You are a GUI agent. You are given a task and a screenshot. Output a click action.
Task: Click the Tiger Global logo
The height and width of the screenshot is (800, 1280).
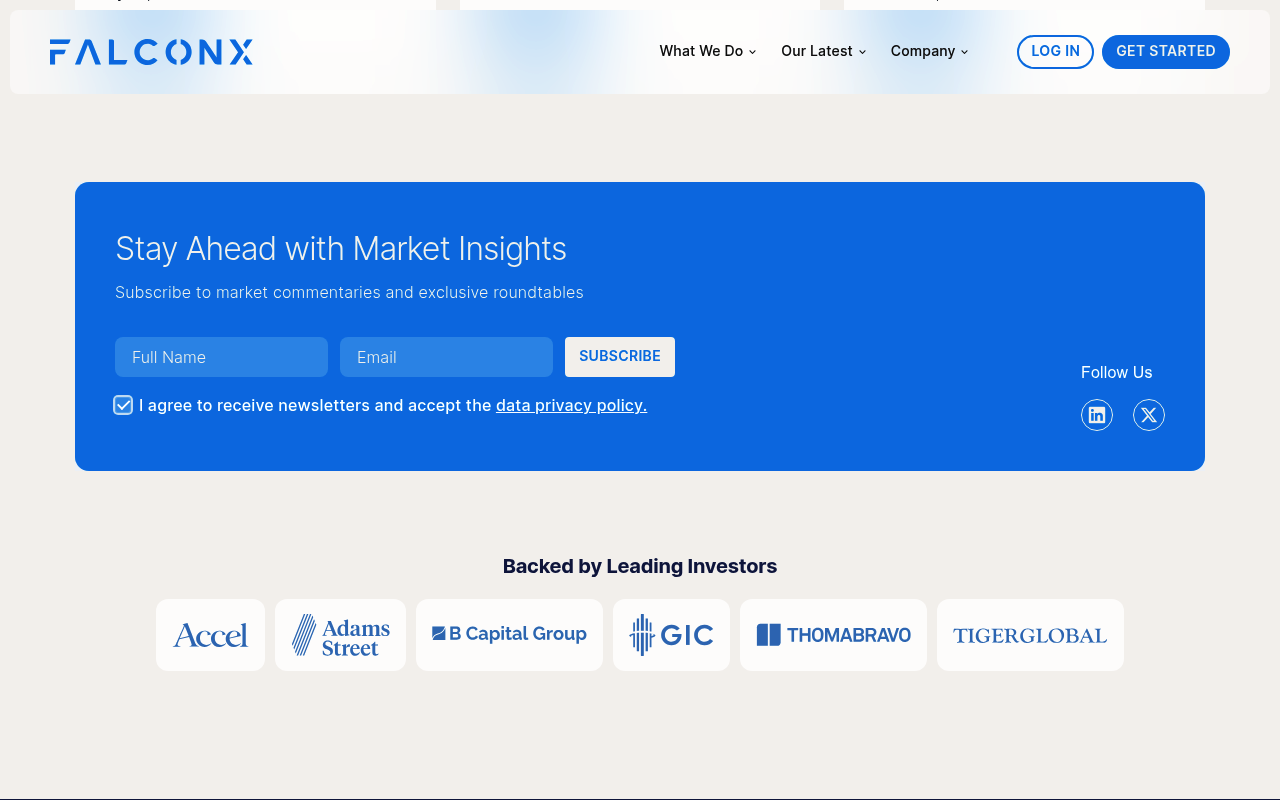point(1030,635)
